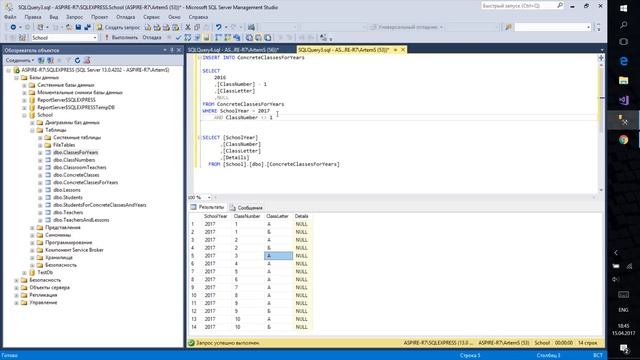
Task: Switch to the Сообщения messages tab
Action: (x=246, y=208)
